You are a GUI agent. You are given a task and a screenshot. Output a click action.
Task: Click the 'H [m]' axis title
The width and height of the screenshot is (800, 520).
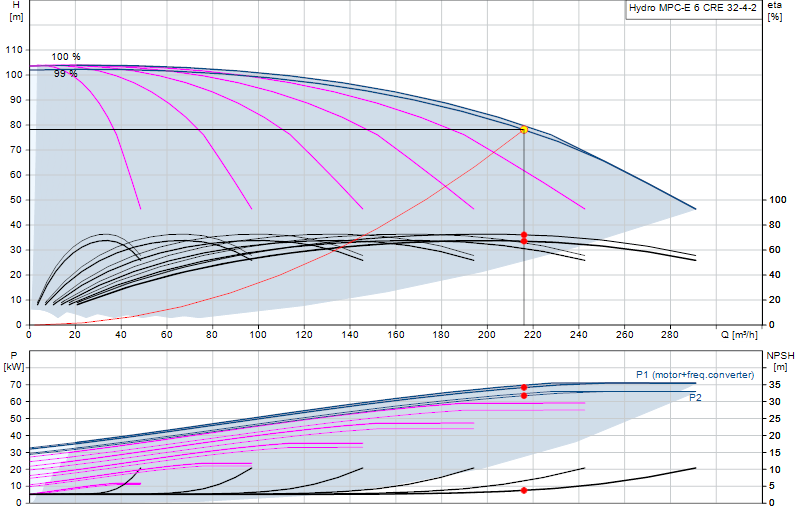tap(16, 11)
